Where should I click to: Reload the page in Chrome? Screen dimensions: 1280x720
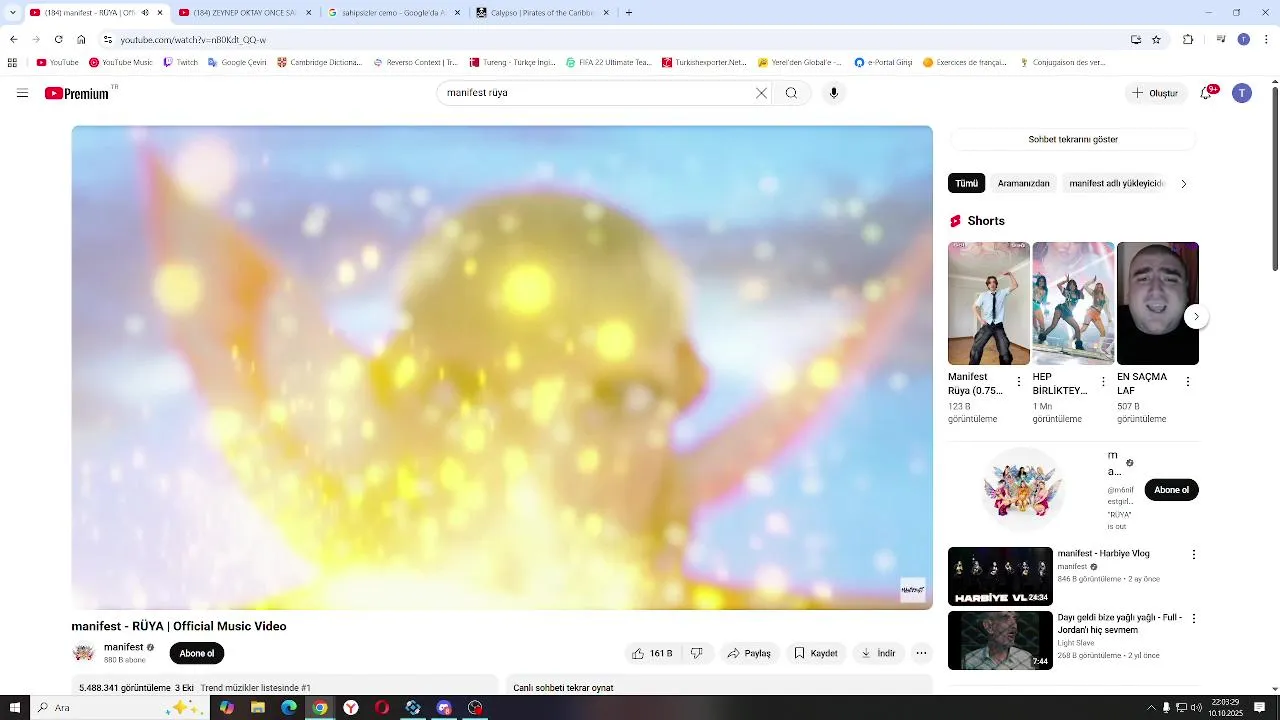tap(58, 39)
